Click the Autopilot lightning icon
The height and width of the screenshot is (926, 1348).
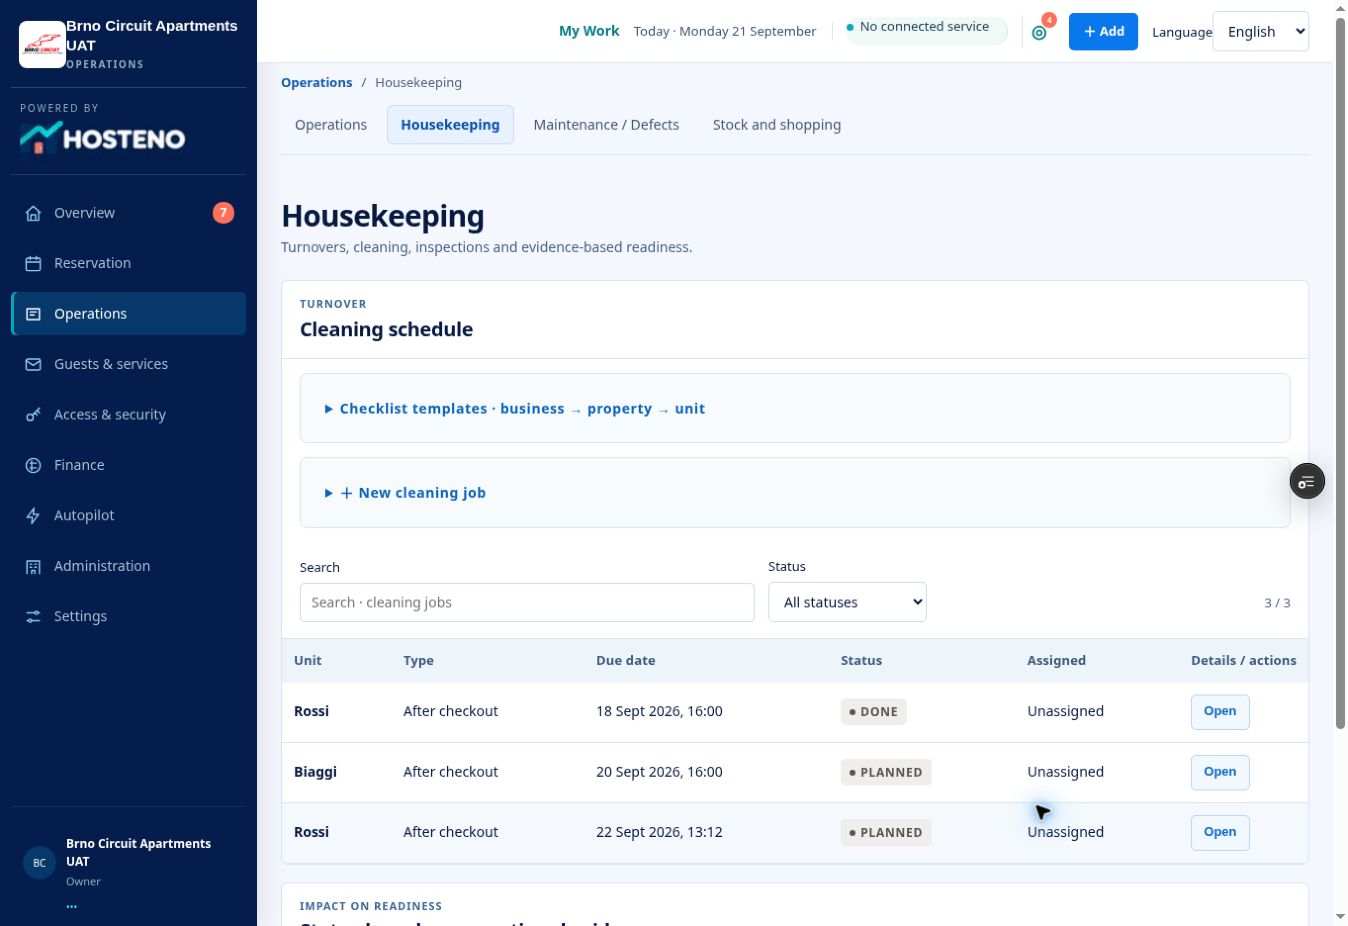click(x=33, y=515)
